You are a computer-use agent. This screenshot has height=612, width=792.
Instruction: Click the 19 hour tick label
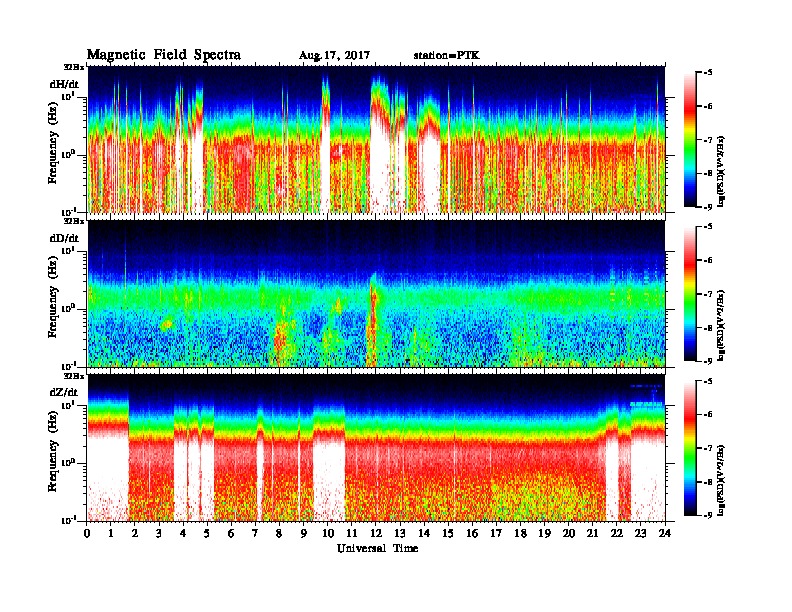click(x=544, y=534)
